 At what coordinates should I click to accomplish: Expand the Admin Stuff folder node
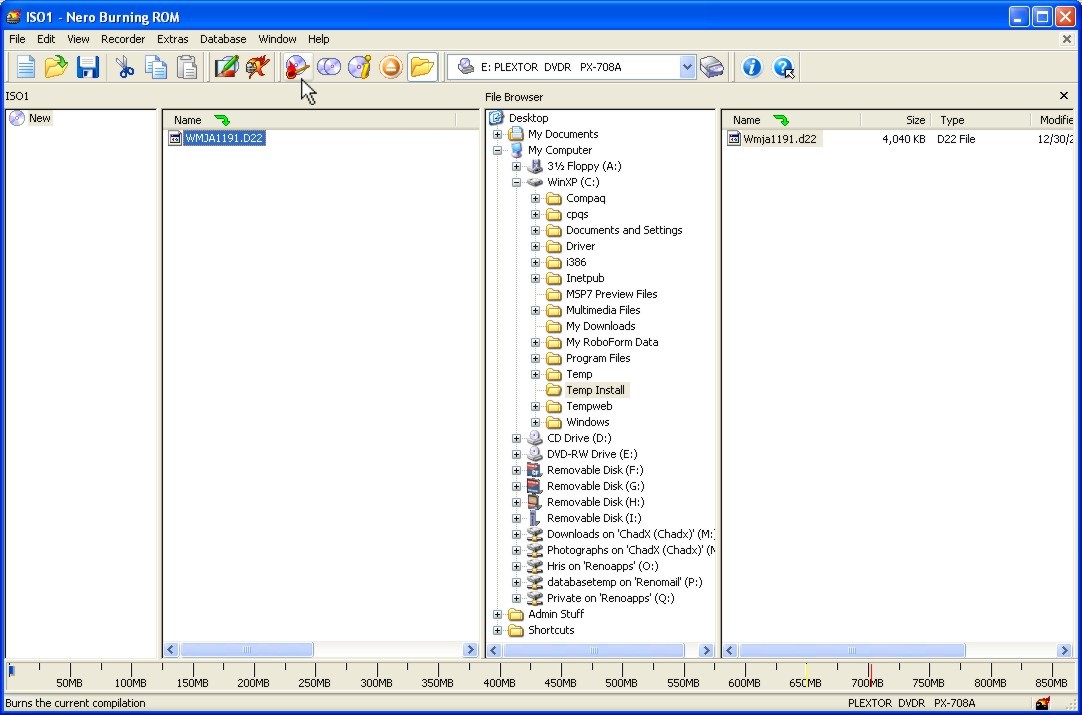498,614
